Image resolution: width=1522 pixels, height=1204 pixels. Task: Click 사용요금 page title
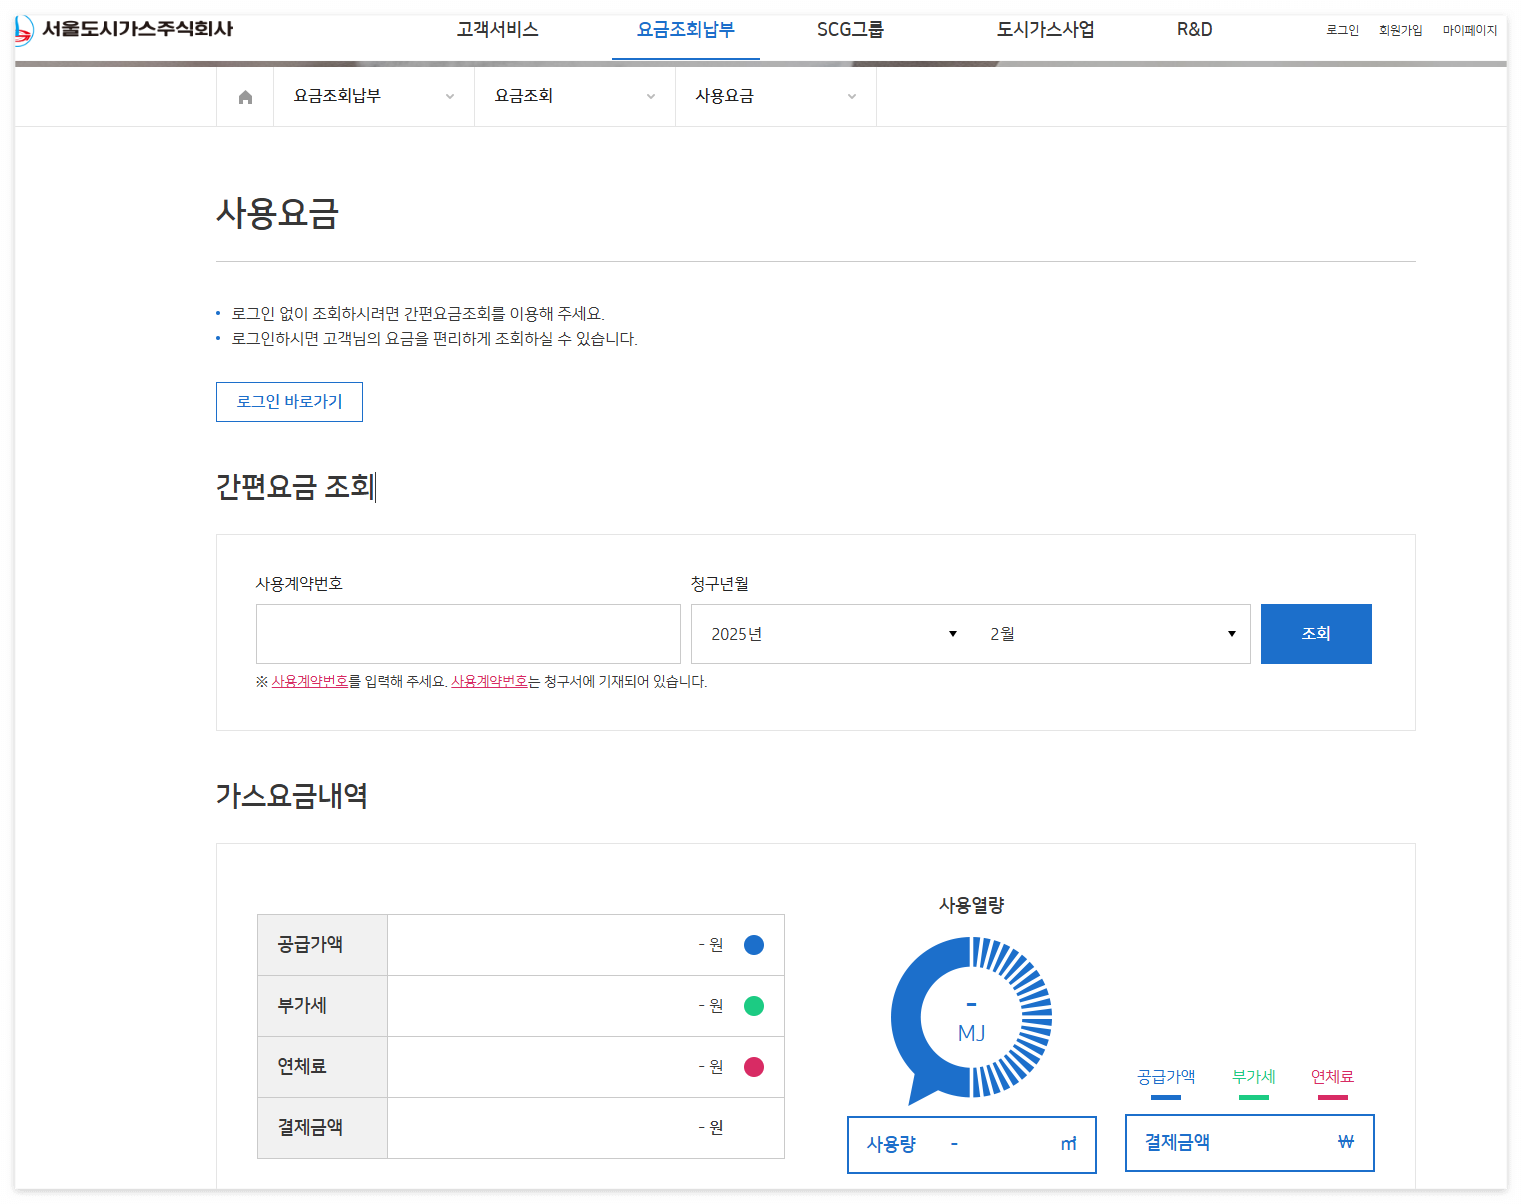[278, 213]
